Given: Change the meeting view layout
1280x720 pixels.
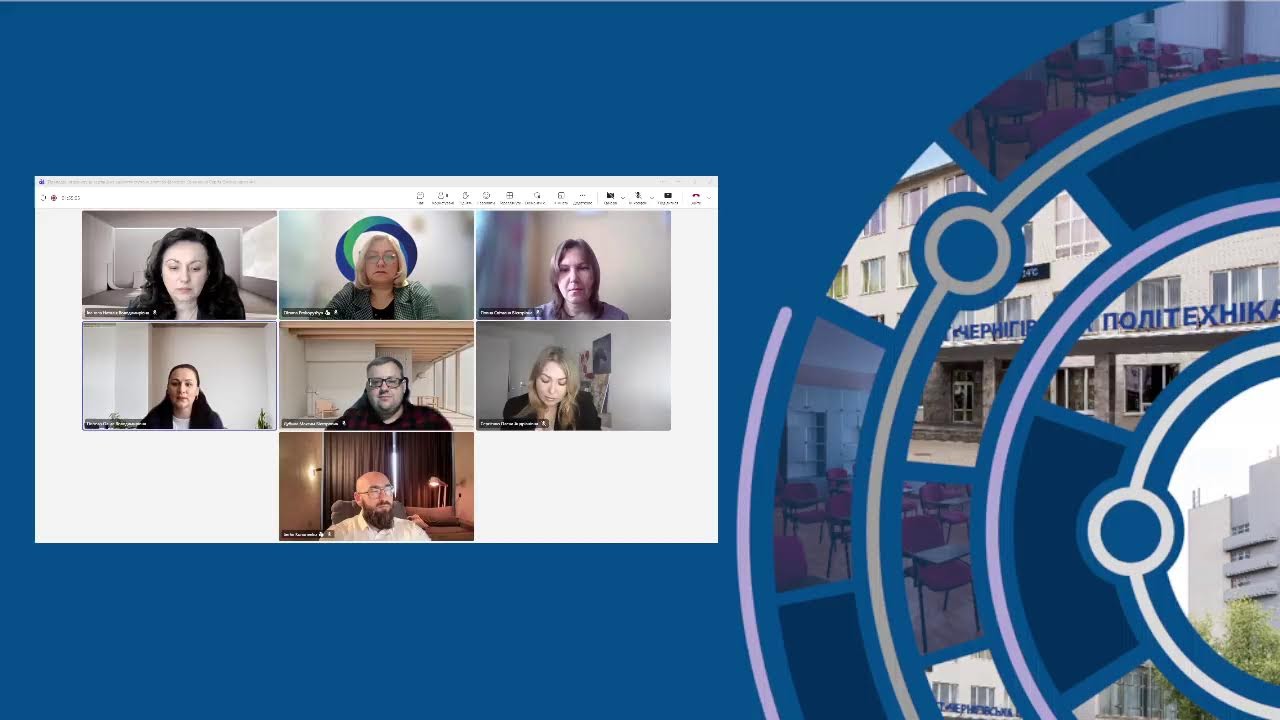Looking at the screenshot, I should [510, 197].
